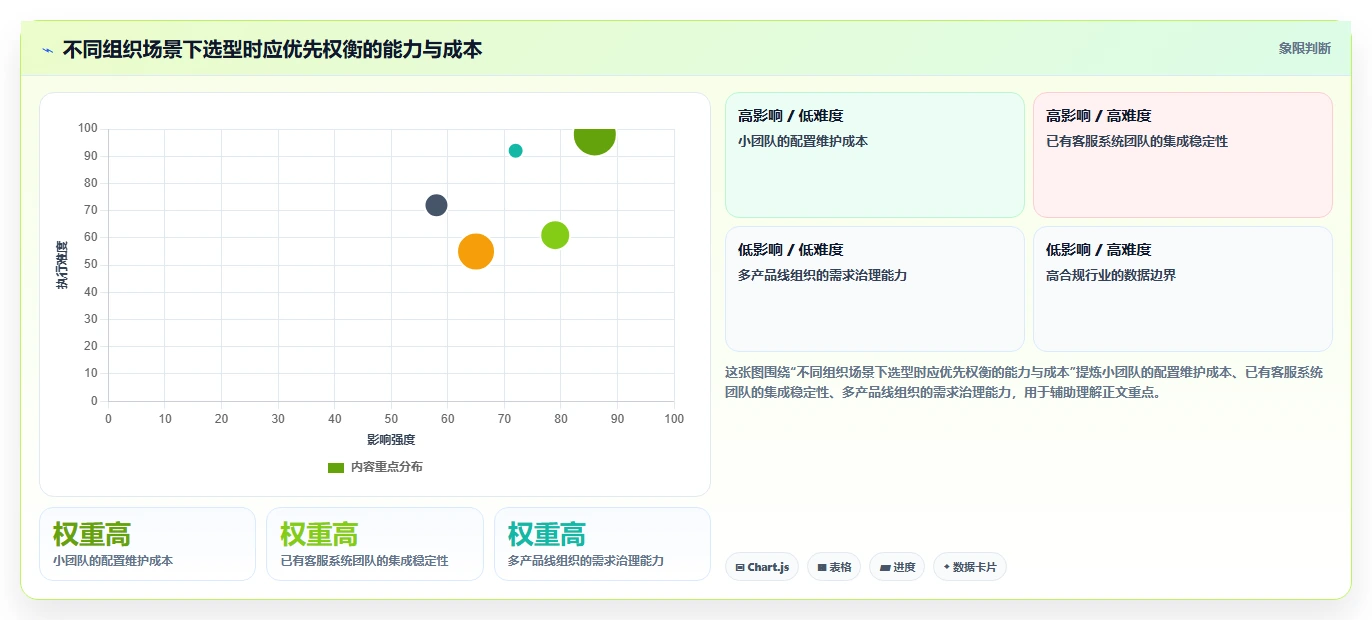Click the chart title 不同组织场景下选型时应优先权衡的能力与成本
The width and height of the screenshot is (1372, 620).
click(272, 49)
